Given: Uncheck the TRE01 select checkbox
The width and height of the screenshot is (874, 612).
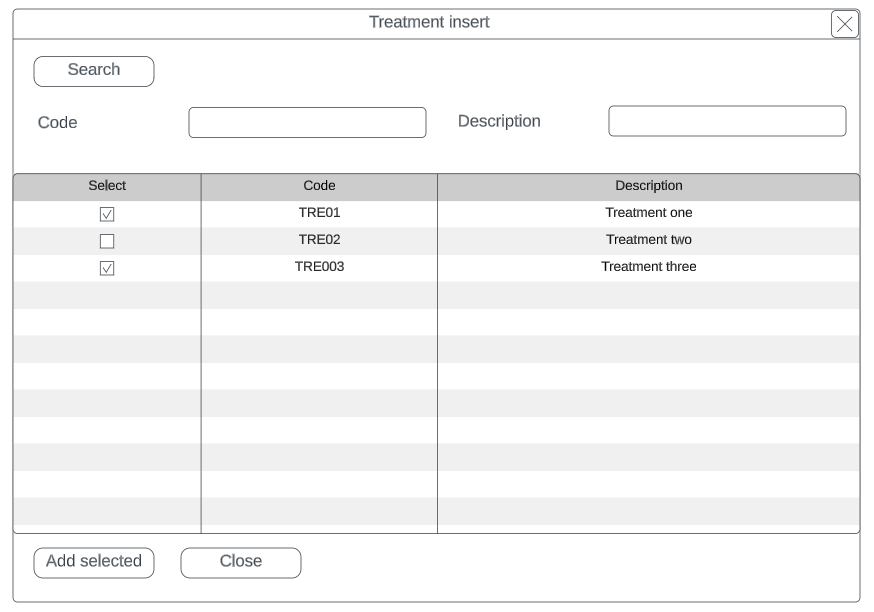Looking at the screenshot, I should click(x=107, y=214).
